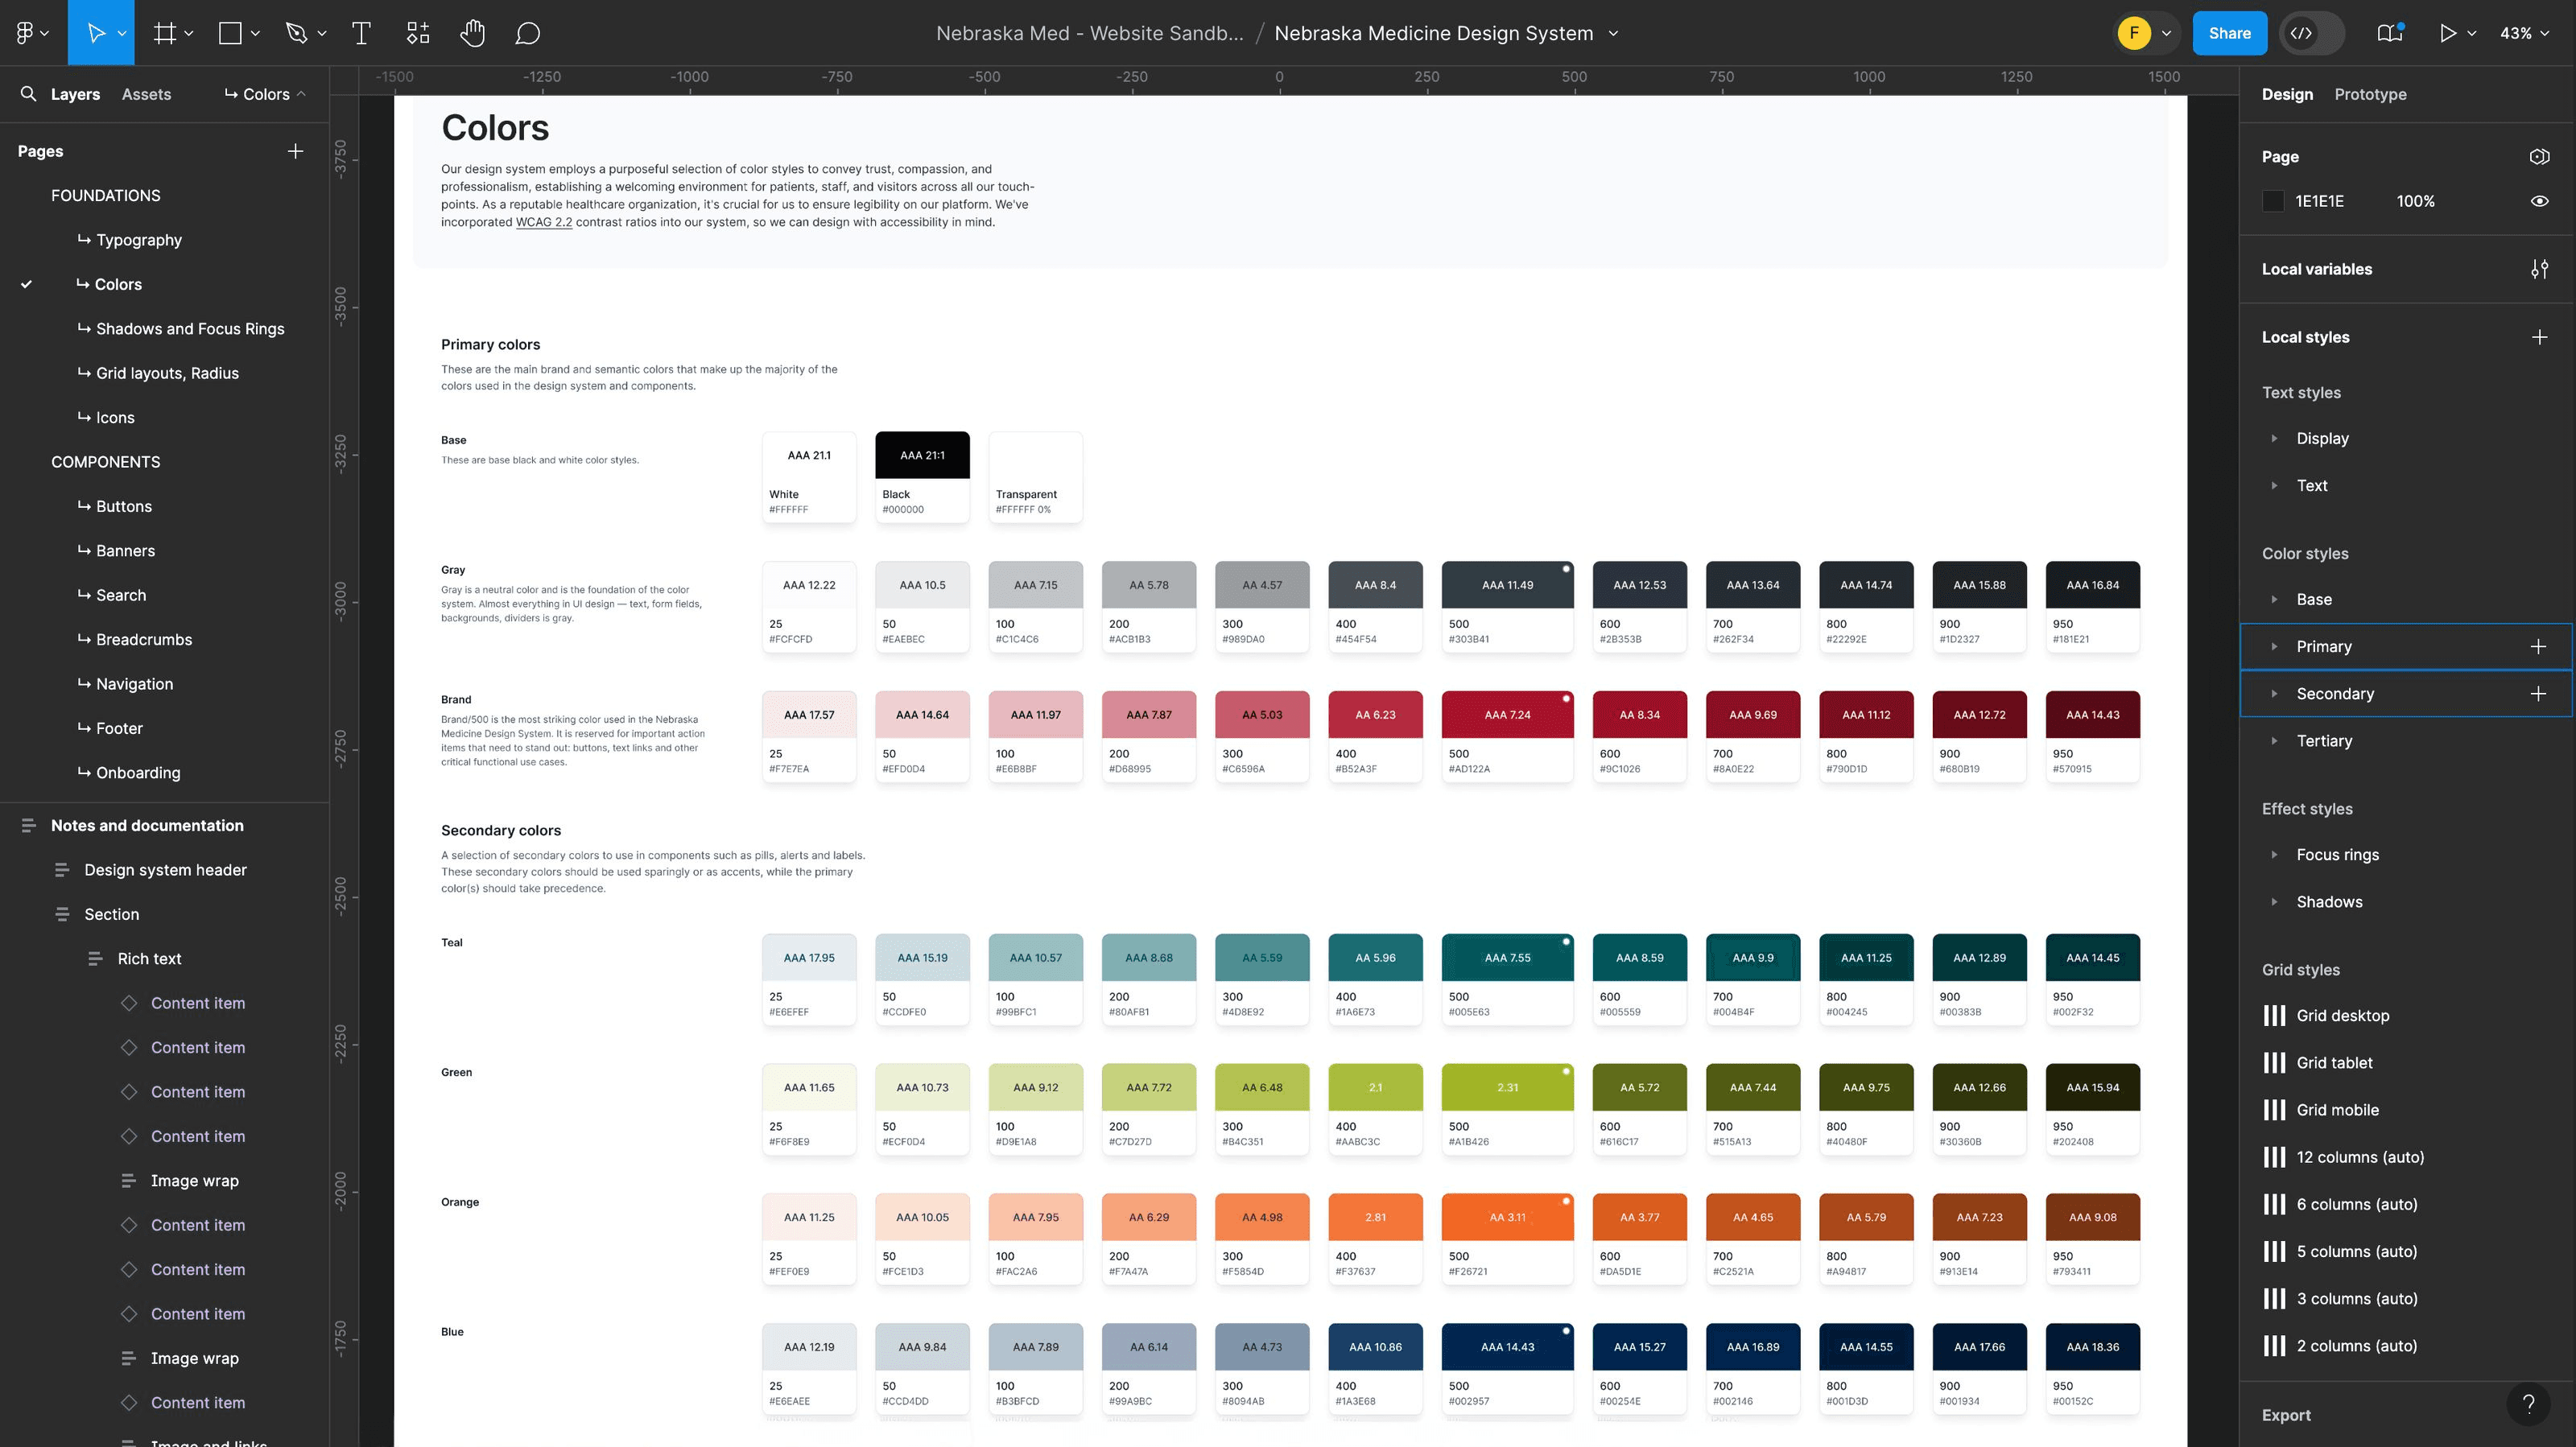The width and height of the screenshot is (2576, 1447).
Task: Open Local variables settings icon
Action: coord(2539,269)
